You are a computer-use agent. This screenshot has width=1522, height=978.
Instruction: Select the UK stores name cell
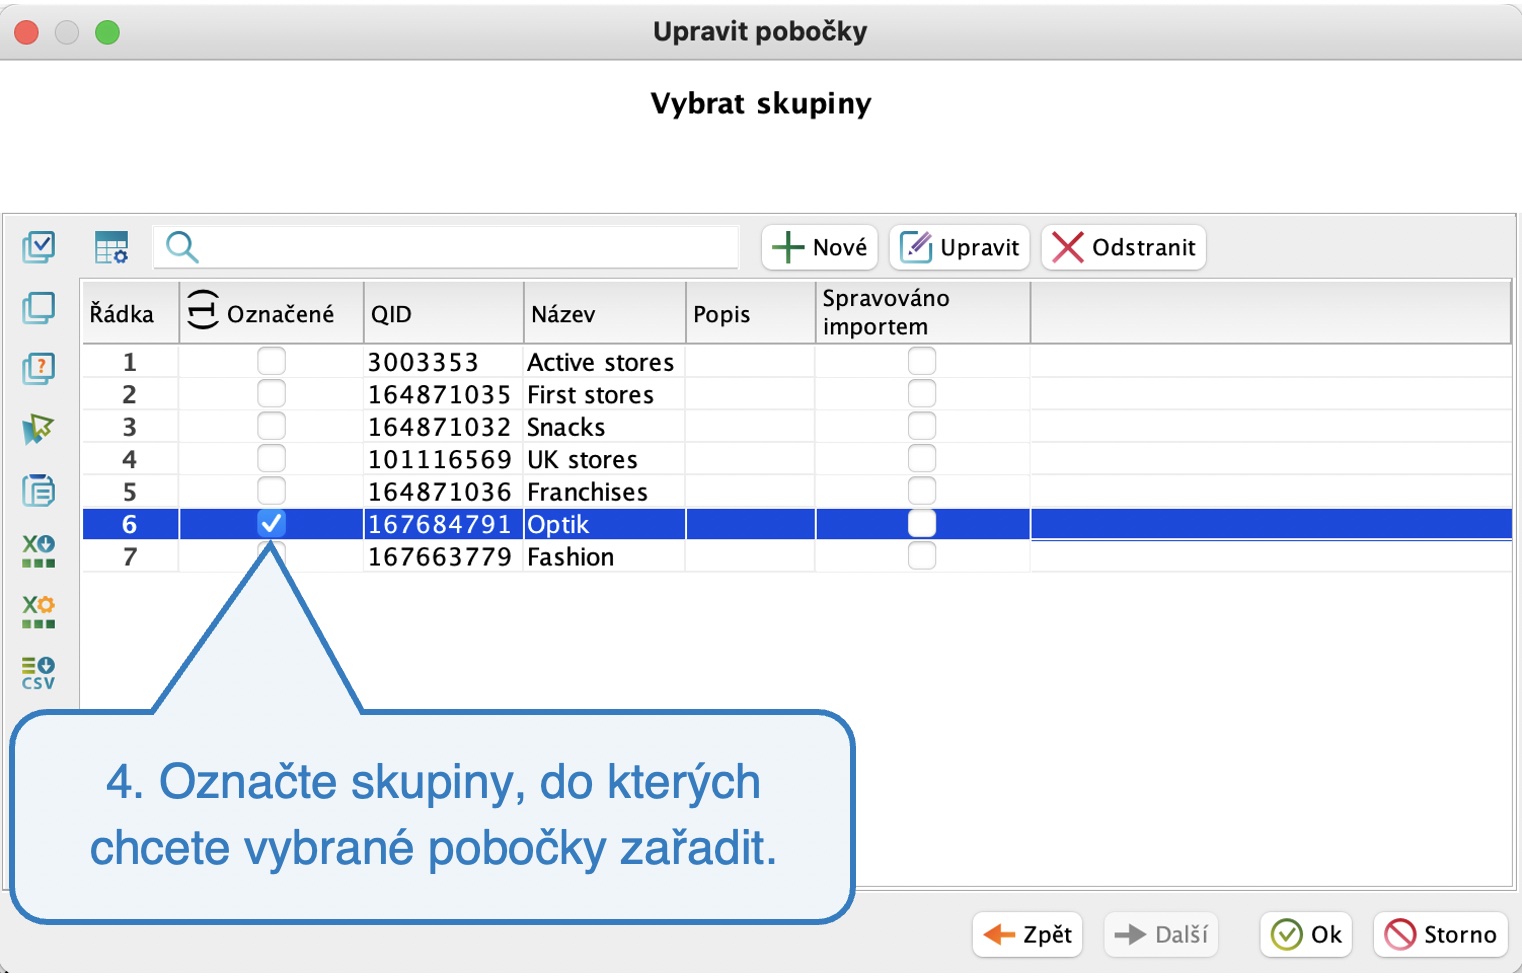[x=605, y=459]
